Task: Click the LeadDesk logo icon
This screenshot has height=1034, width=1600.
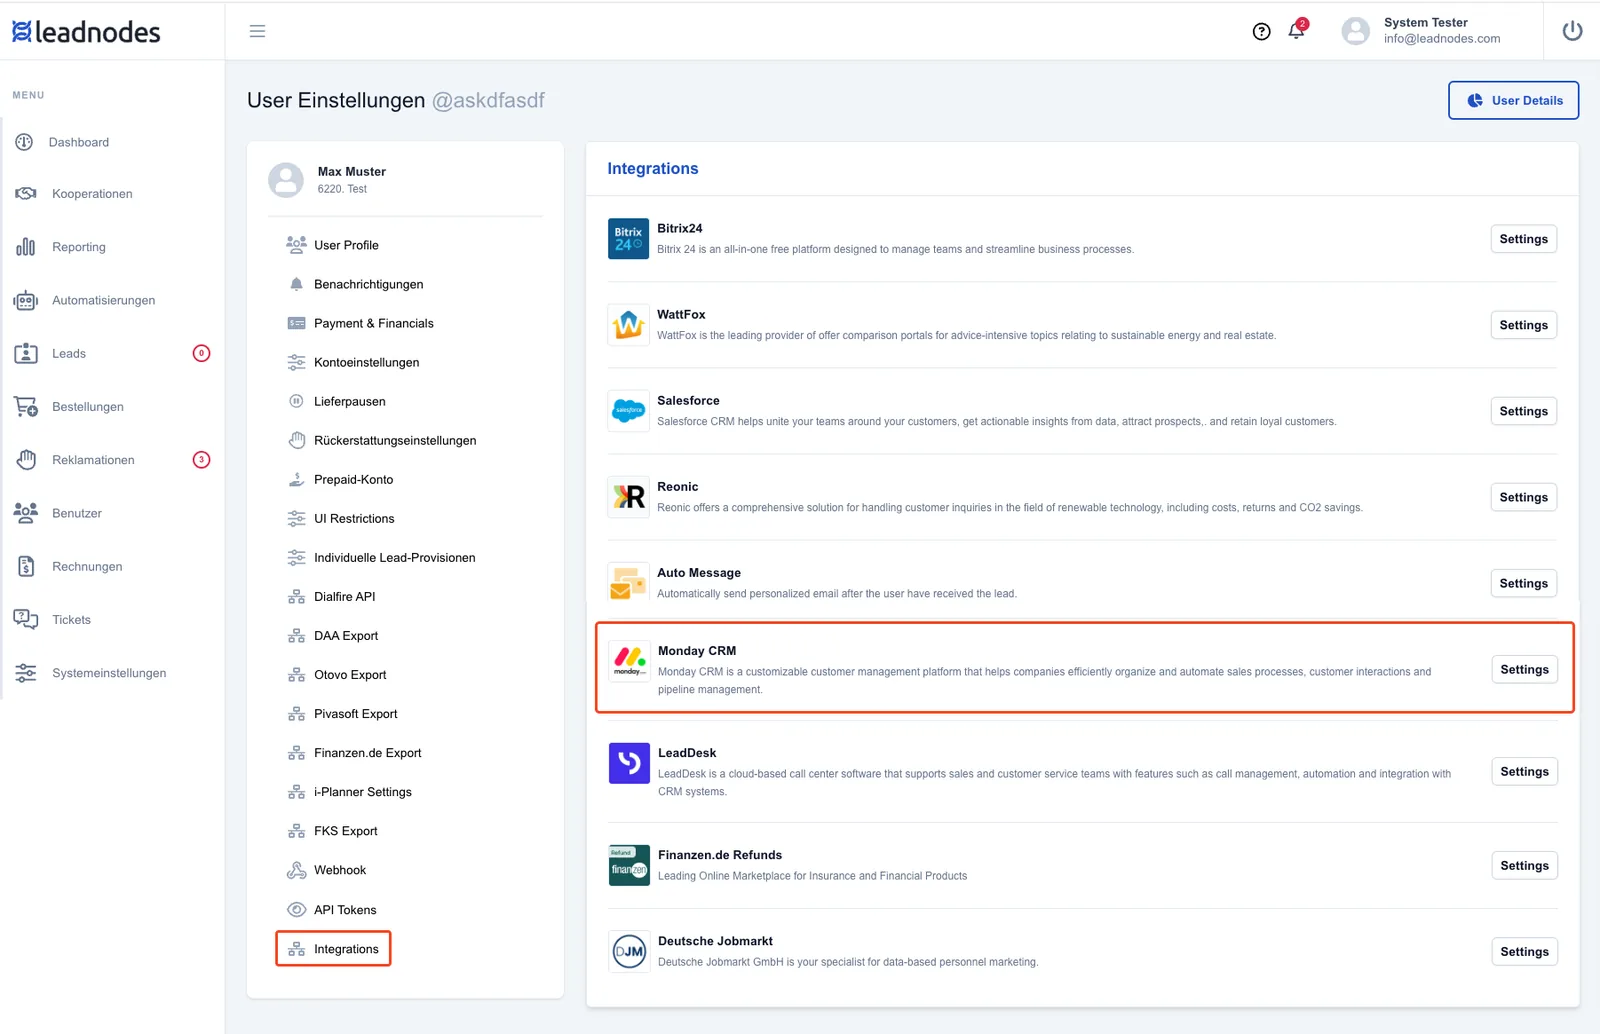Action: pyautogui.click(x=629, y=763)
